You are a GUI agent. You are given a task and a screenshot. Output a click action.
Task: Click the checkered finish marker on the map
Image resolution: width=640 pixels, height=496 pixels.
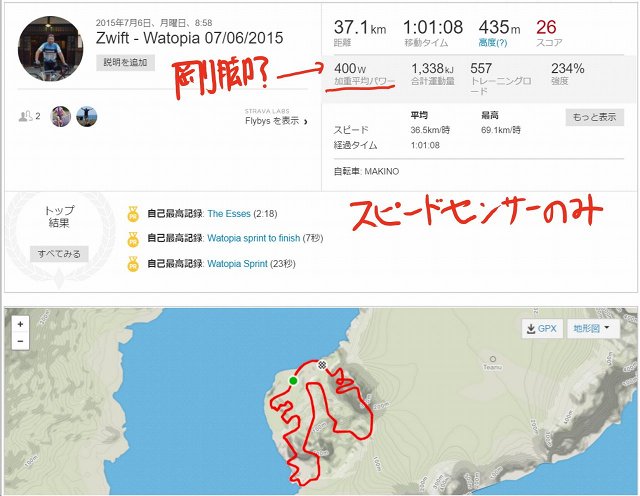pos(322,365)
